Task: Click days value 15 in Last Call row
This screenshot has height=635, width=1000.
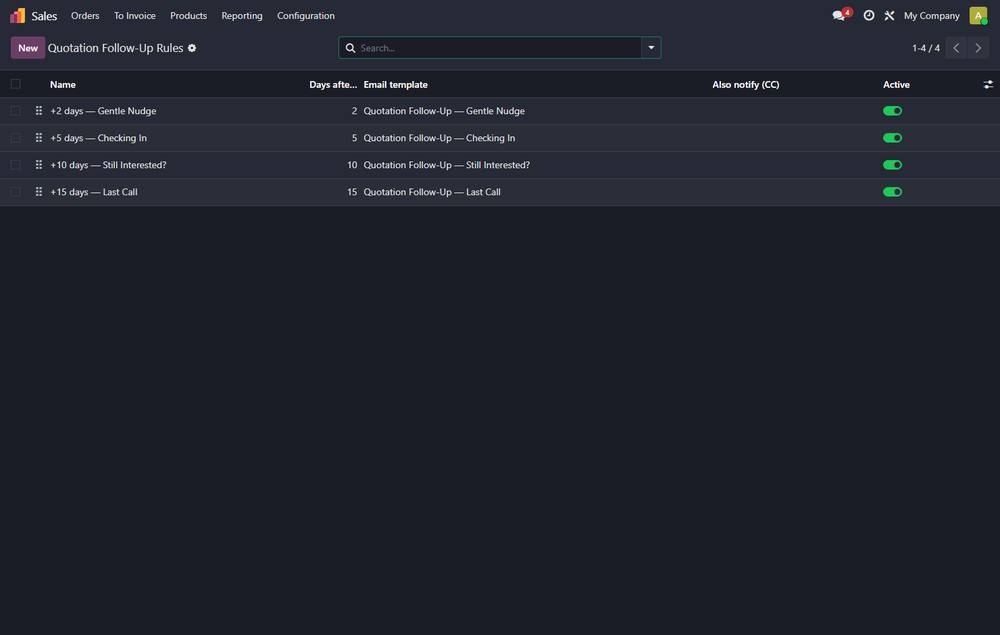Action: click(352, 192)
